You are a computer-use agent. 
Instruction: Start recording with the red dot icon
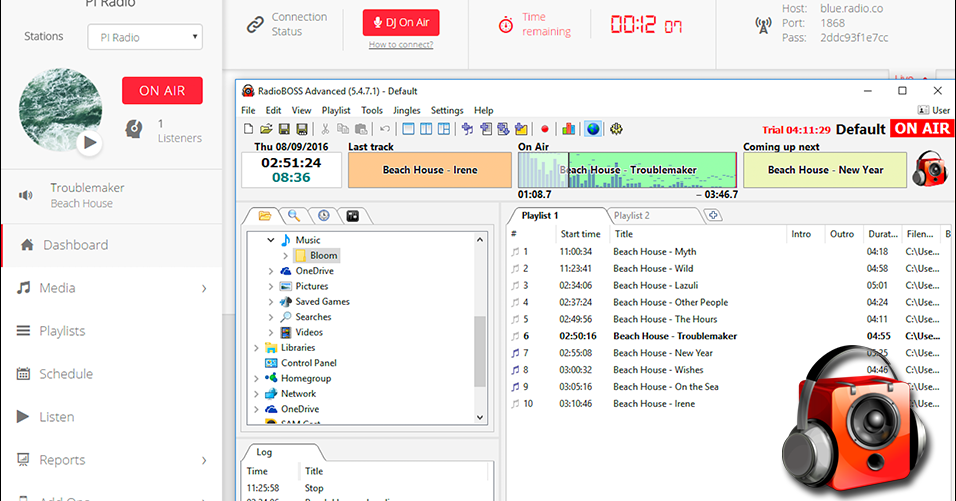pos(544,129)
